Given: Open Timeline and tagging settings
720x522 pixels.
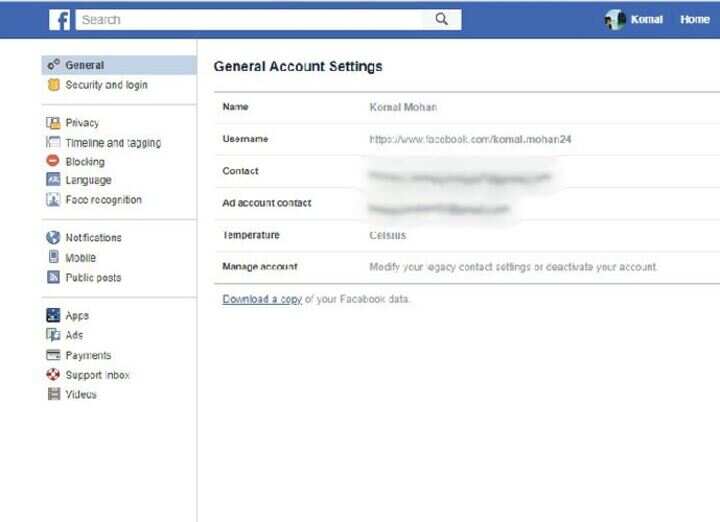Looking at the screenshot, I should 113,143.
